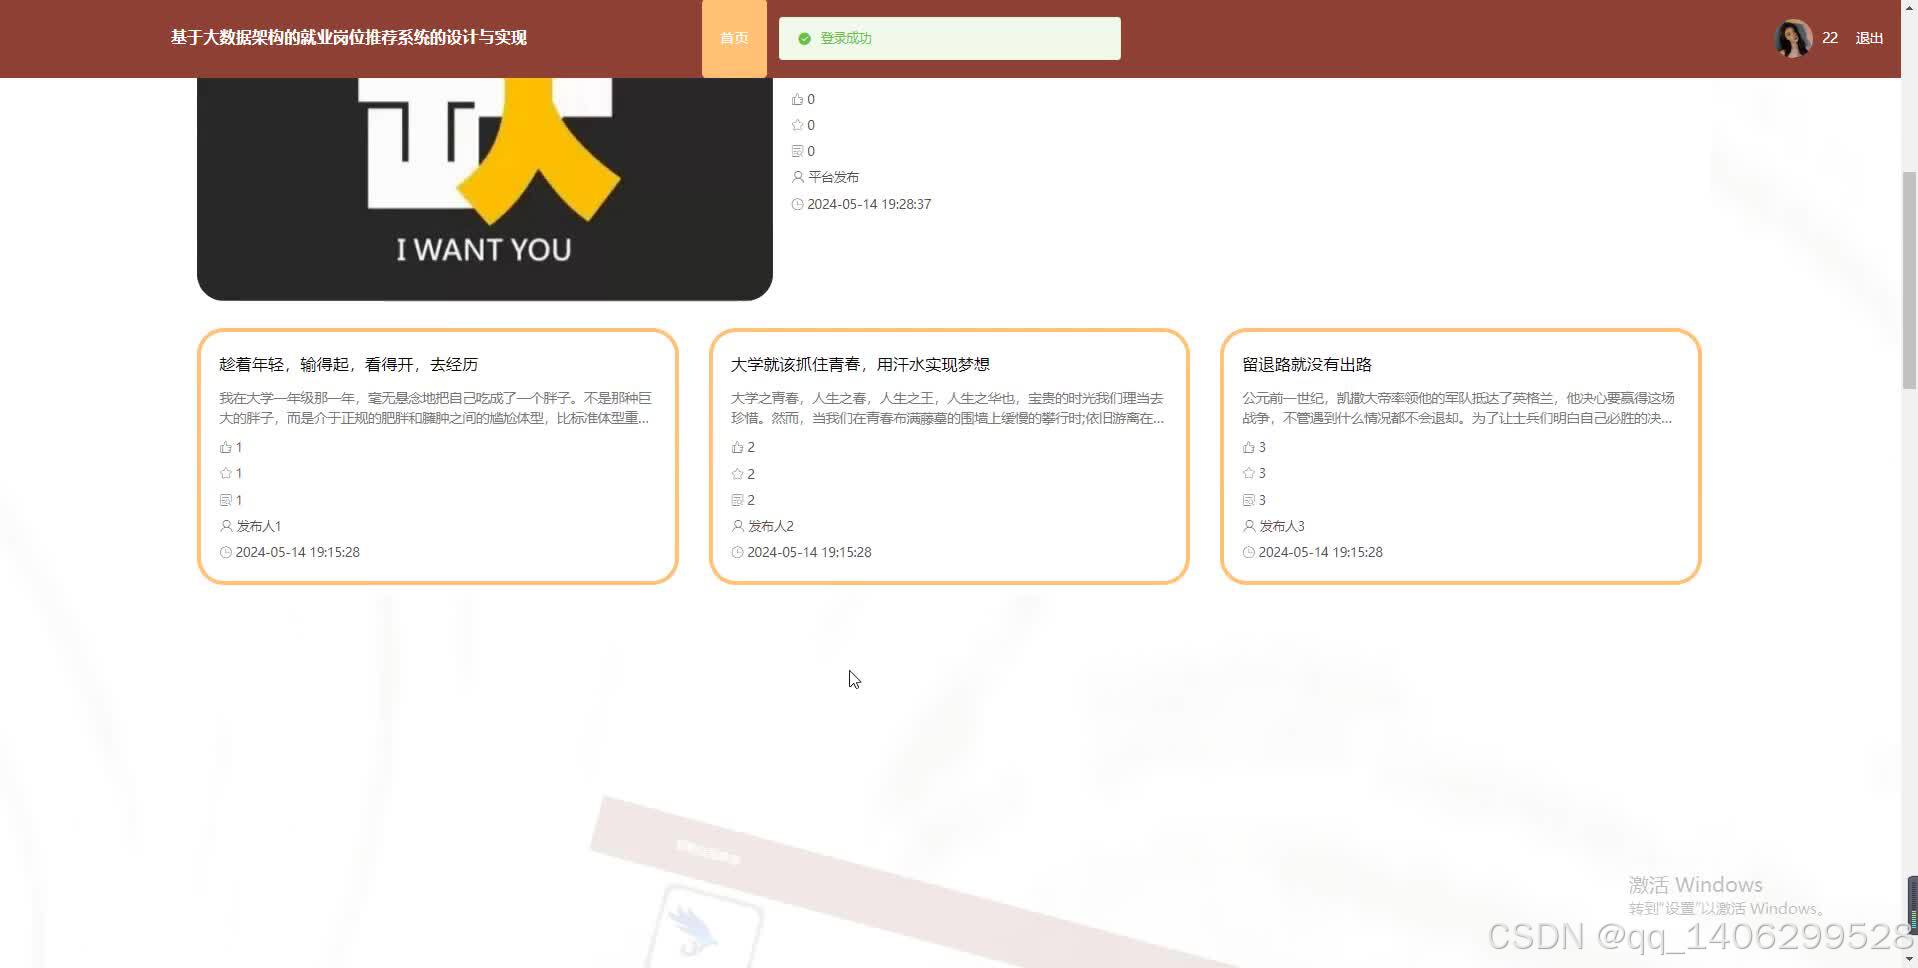Click the star favorite icon of the top post
This screenshot has height=968, width=1918.
pos(797,125)
